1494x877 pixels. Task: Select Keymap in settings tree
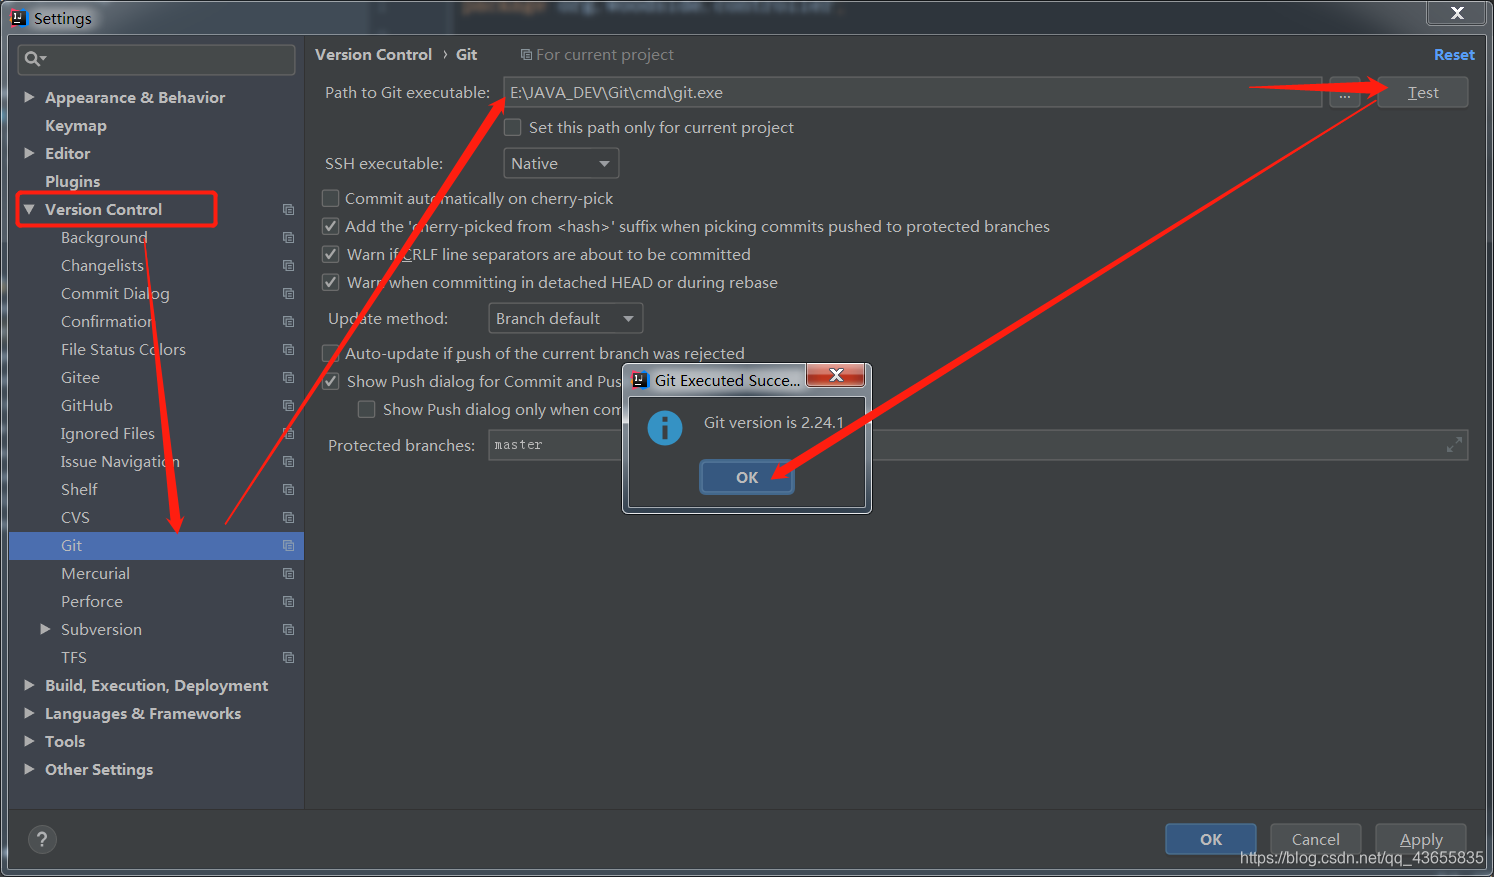76,126
